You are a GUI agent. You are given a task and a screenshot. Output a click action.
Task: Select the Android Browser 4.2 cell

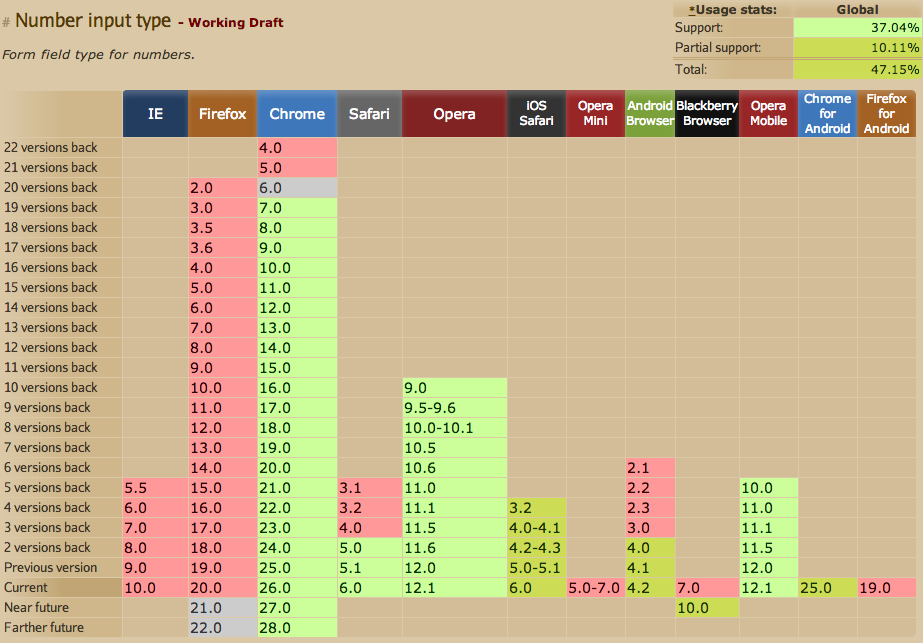tap(650, 588)
